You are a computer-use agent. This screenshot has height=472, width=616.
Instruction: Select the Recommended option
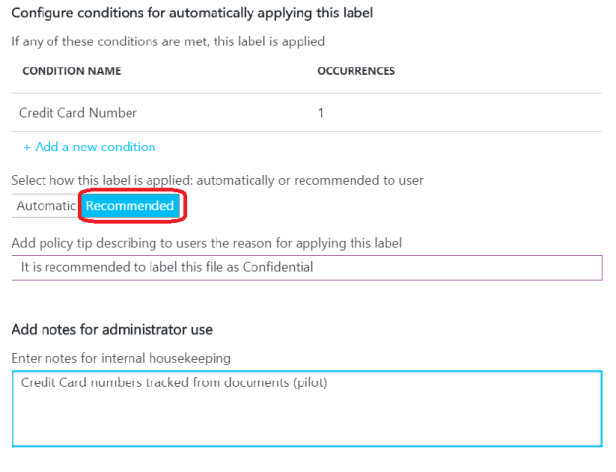(x=129, y=206)
